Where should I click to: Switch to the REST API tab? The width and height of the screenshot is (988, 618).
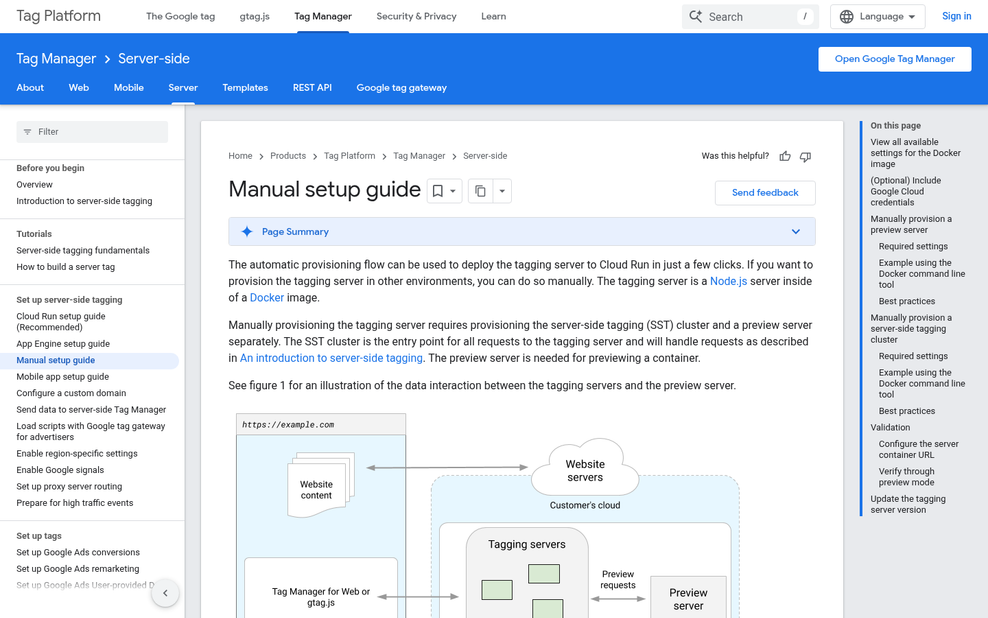[312, 88]
